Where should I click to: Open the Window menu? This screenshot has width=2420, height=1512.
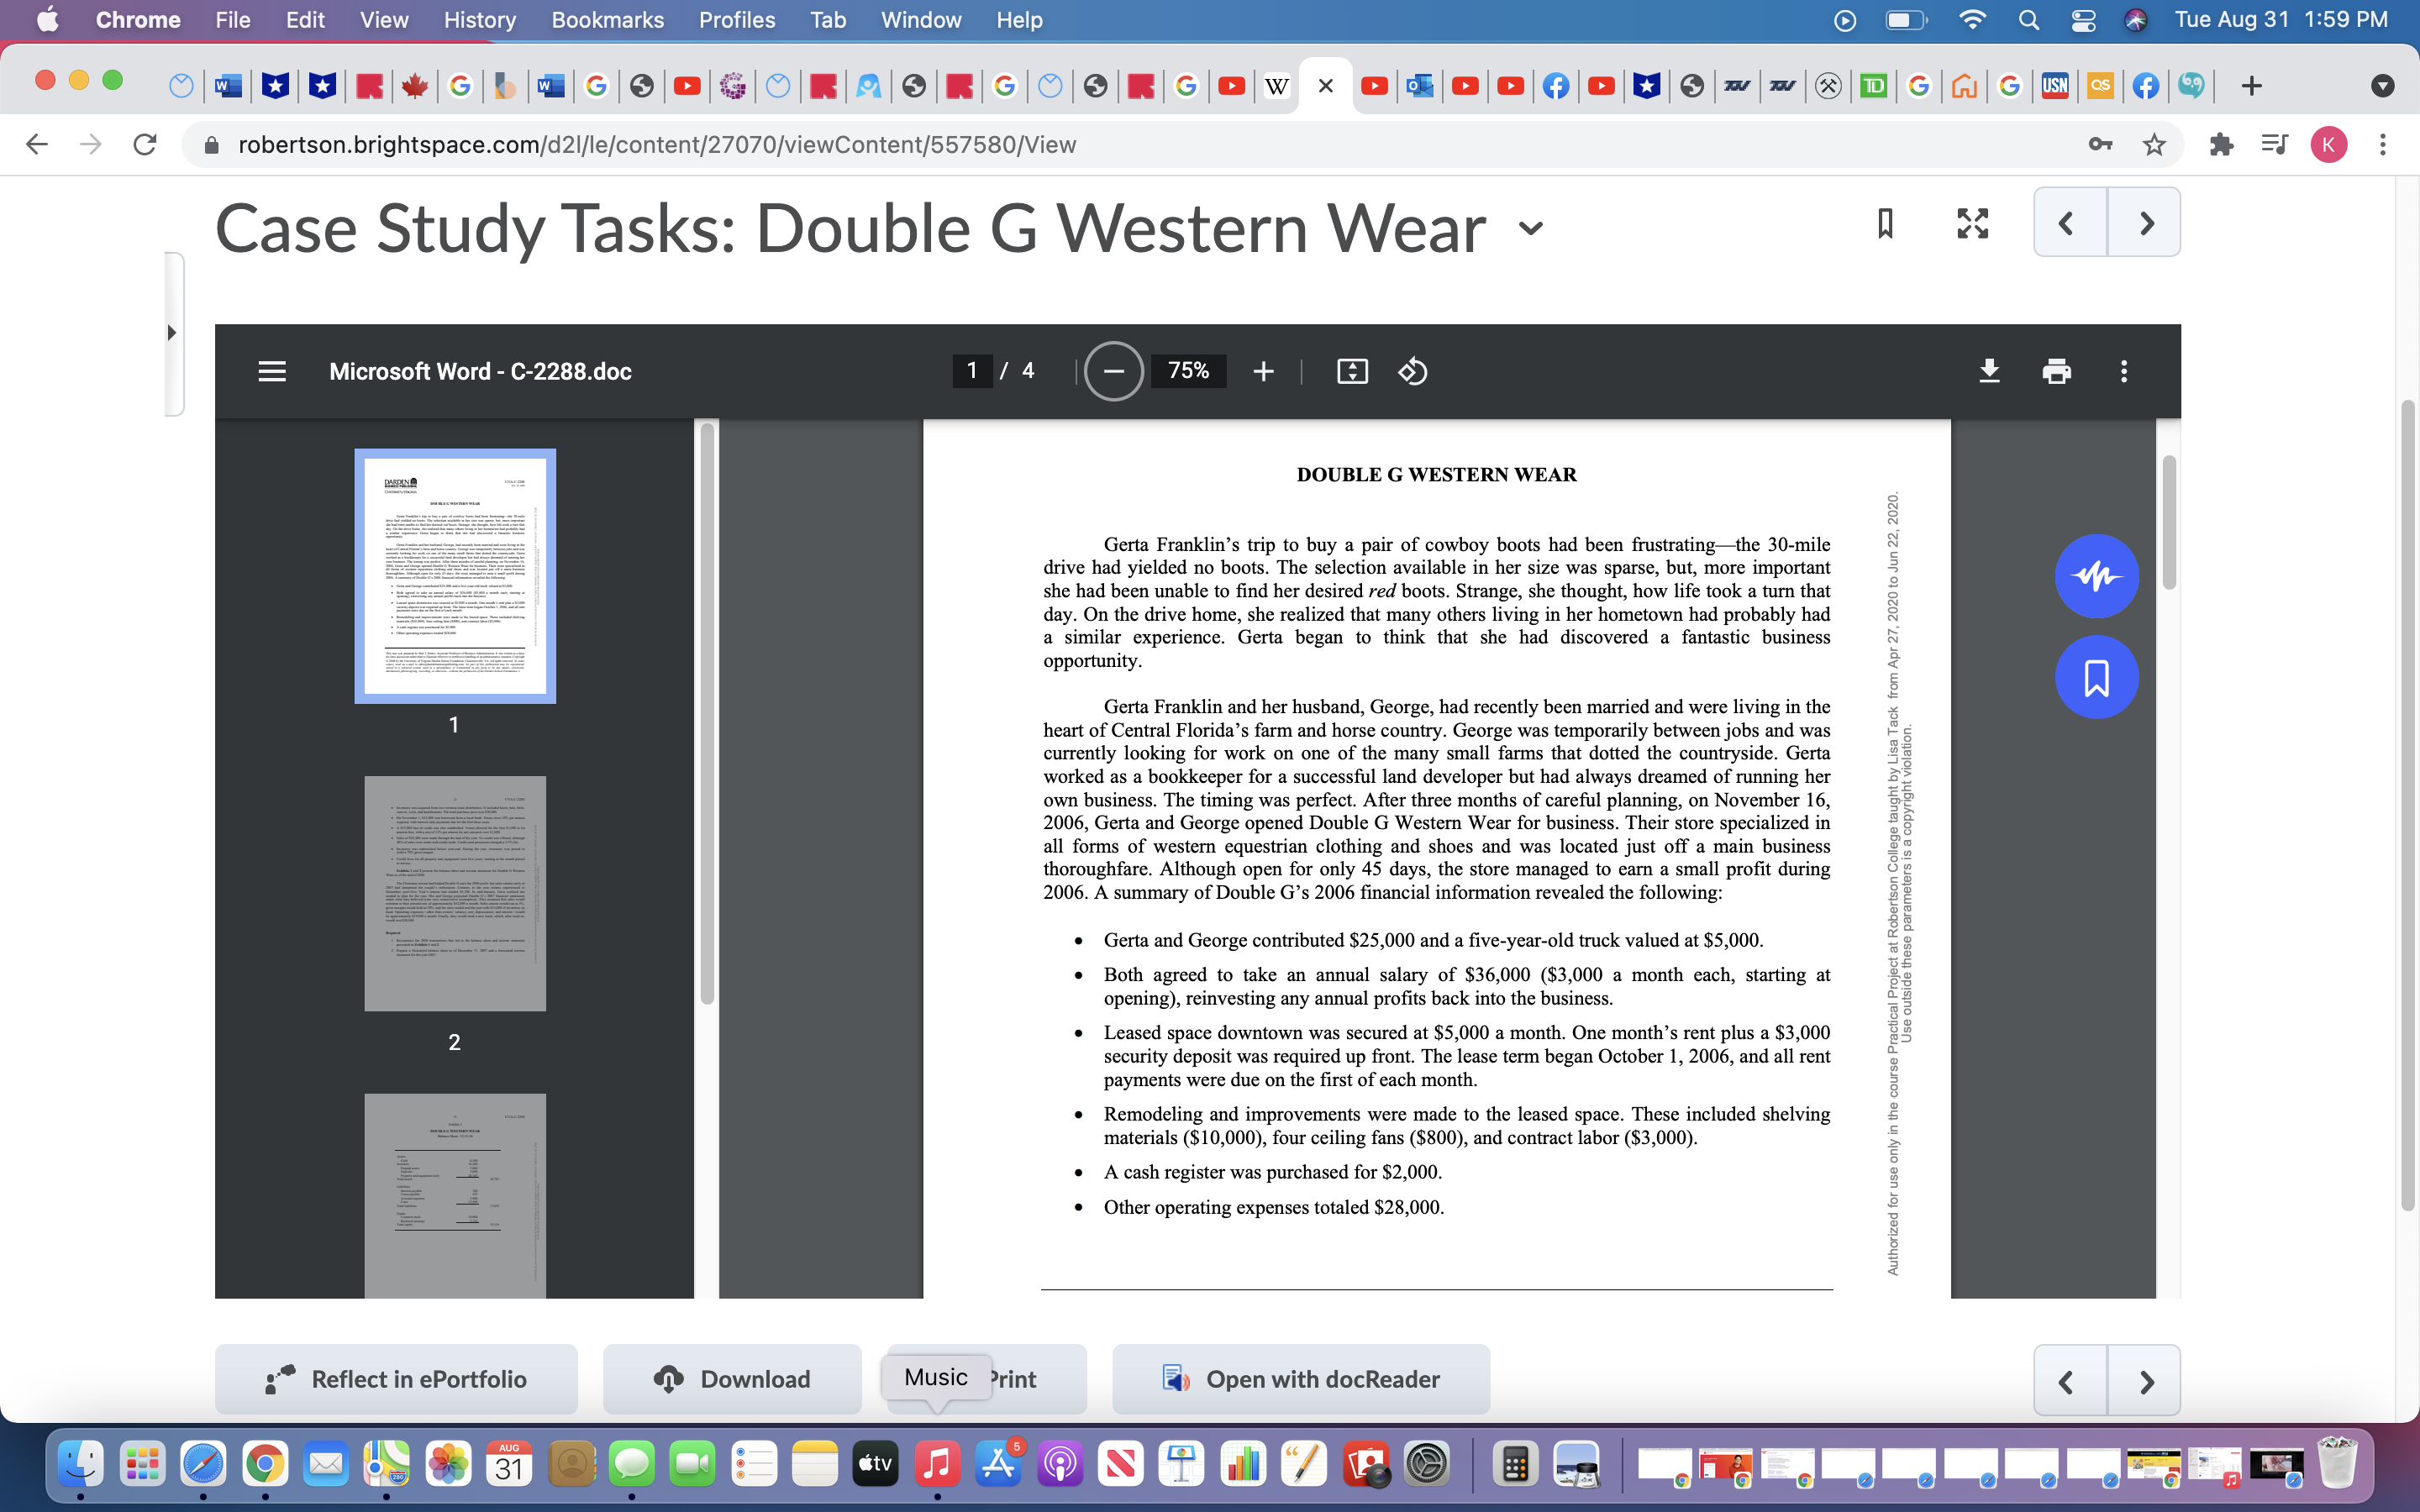tap(920, 20)
